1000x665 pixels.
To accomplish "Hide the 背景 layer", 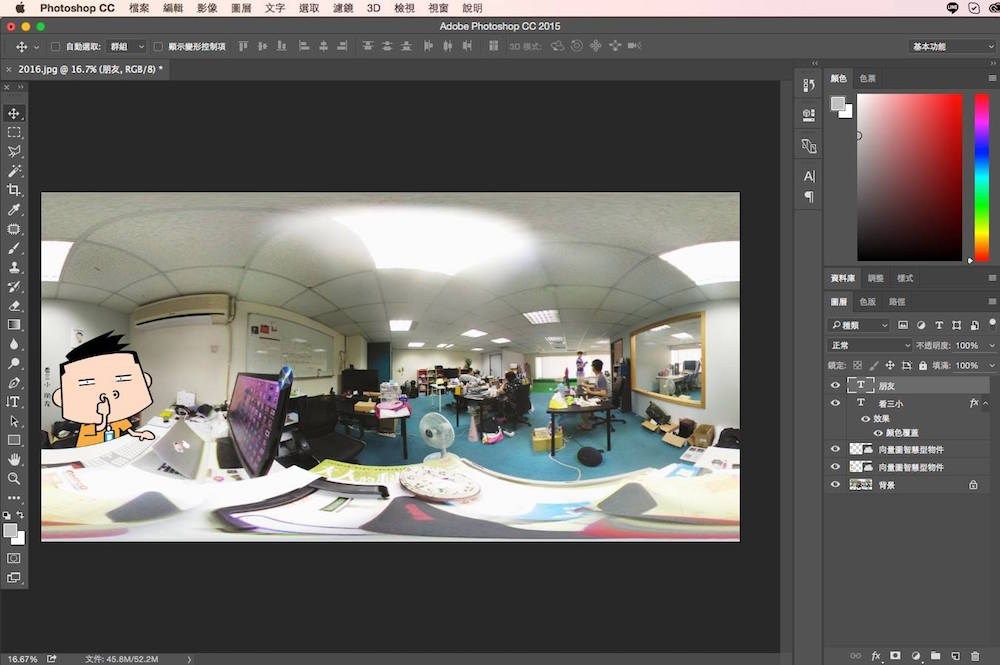I will 835,485.
